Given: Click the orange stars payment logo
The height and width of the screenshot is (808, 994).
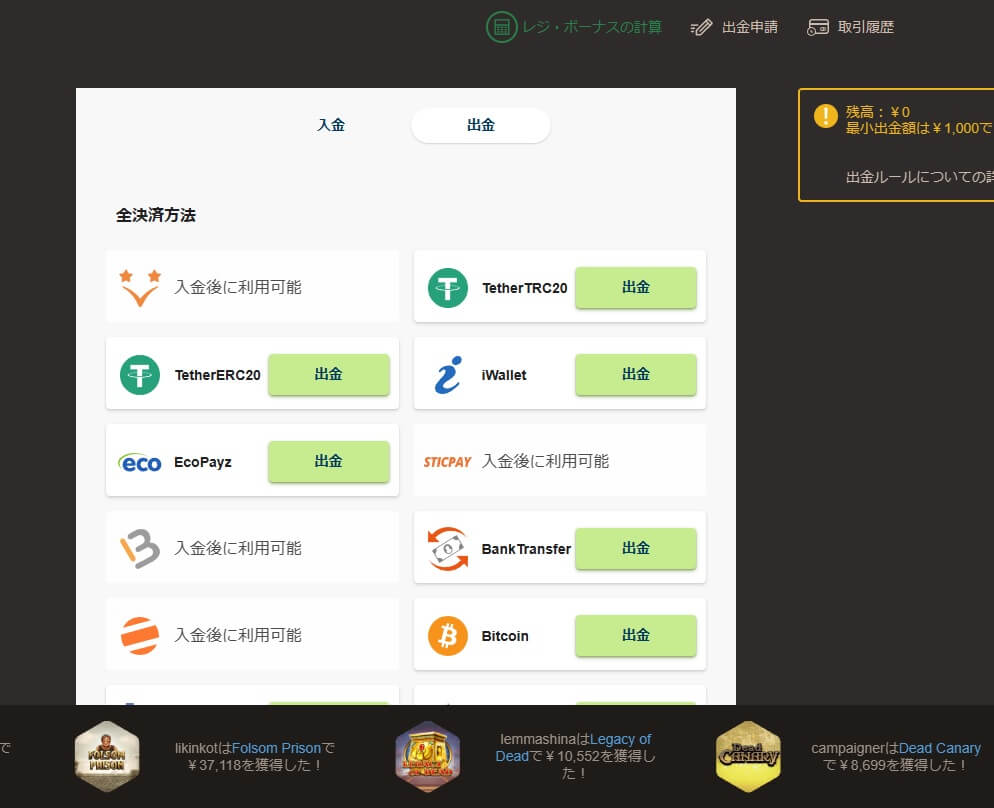Looking at the screenshot, I should [x=140, y=288].
